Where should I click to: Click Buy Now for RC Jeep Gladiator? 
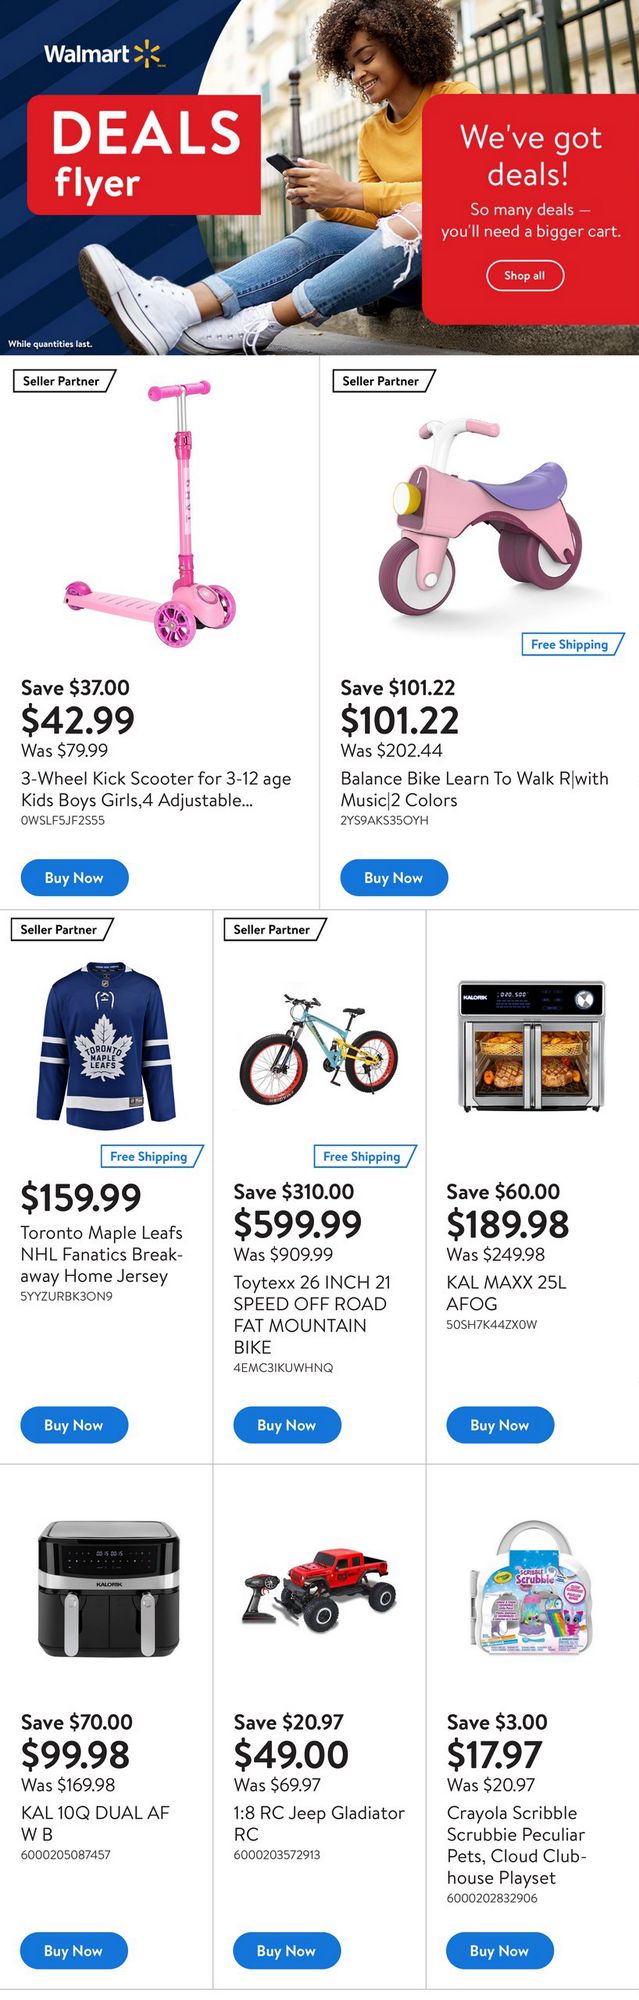tap(287, 1950)
